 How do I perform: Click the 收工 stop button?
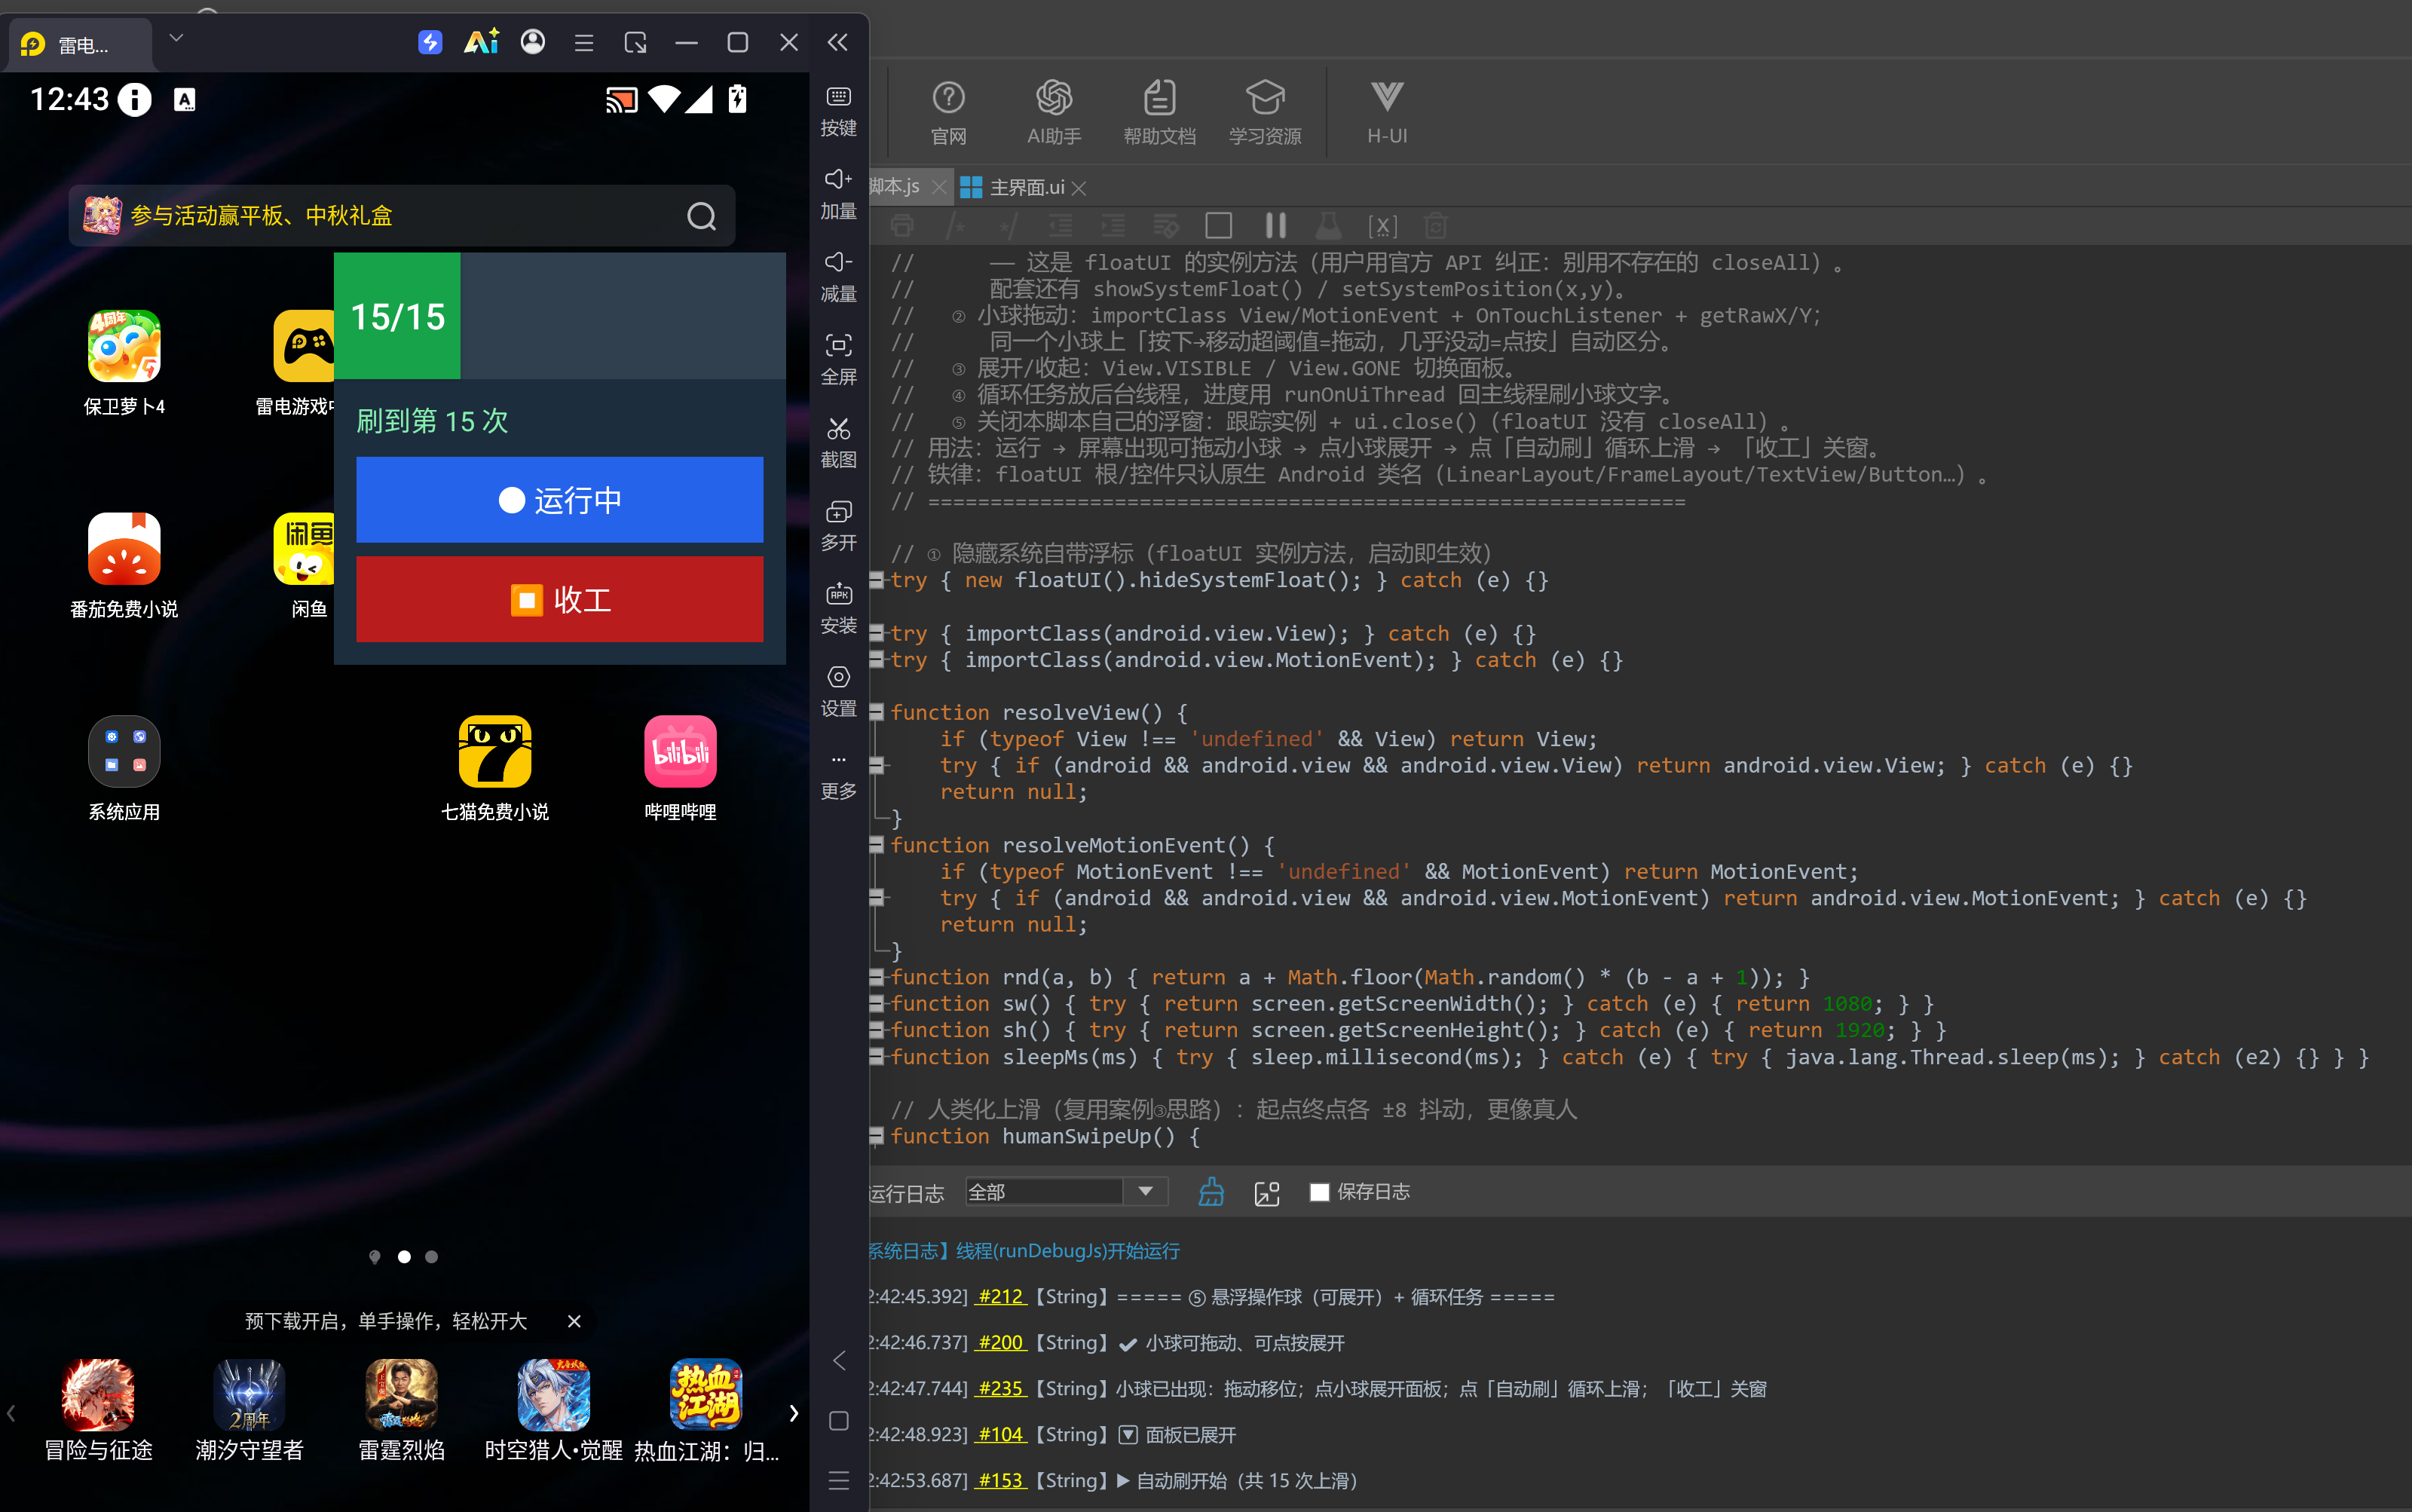(559, 599)
